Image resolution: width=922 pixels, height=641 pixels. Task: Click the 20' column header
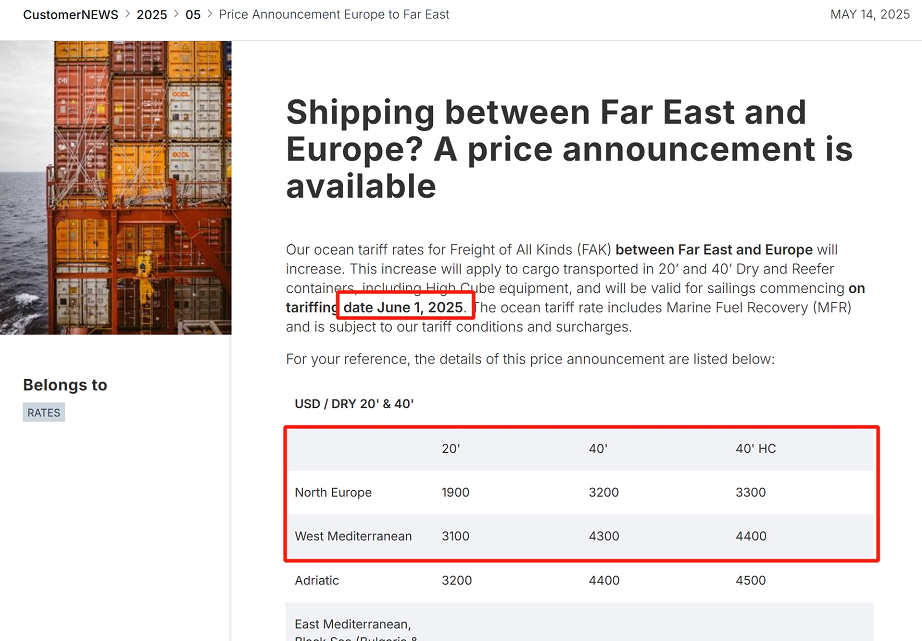click(x=451, y=449)
